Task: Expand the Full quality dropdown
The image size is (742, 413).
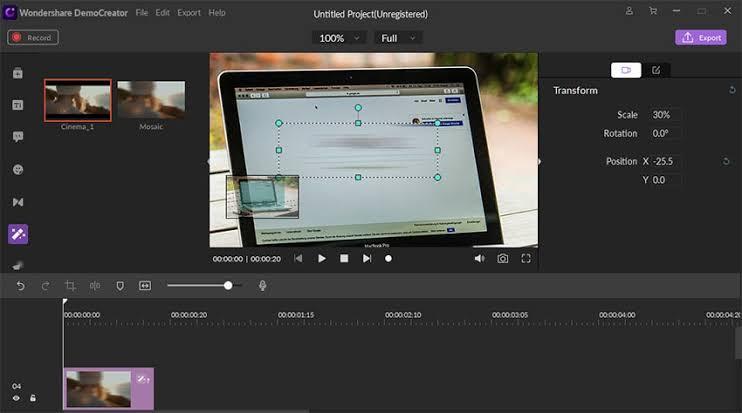Action: [398, 38]
